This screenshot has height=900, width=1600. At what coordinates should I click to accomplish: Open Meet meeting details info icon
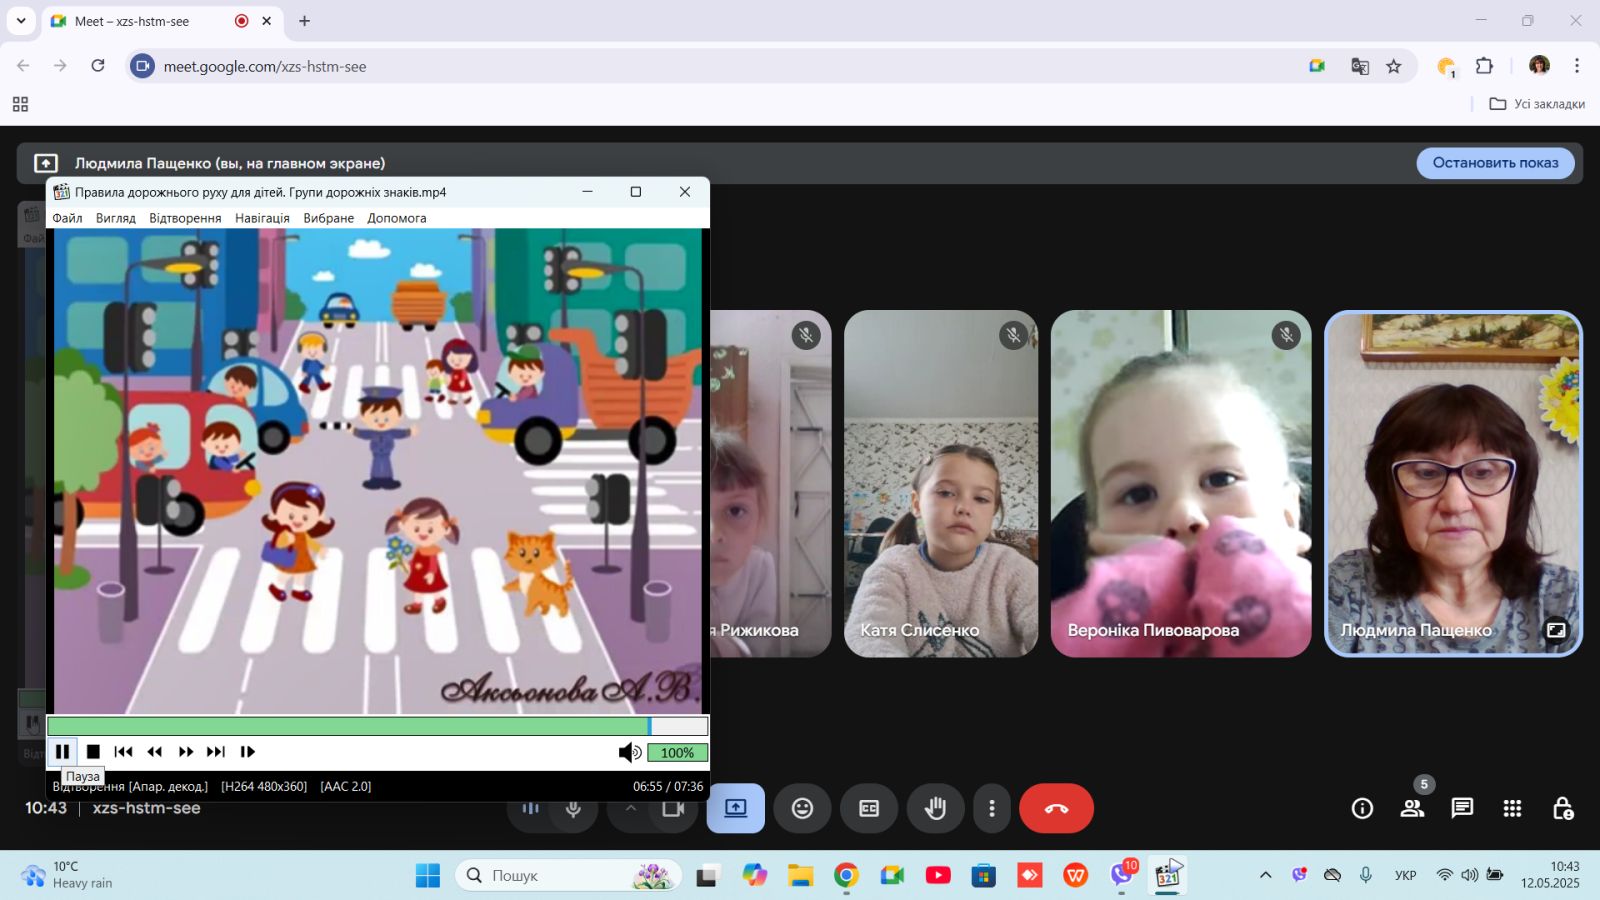click(1362, 808)
